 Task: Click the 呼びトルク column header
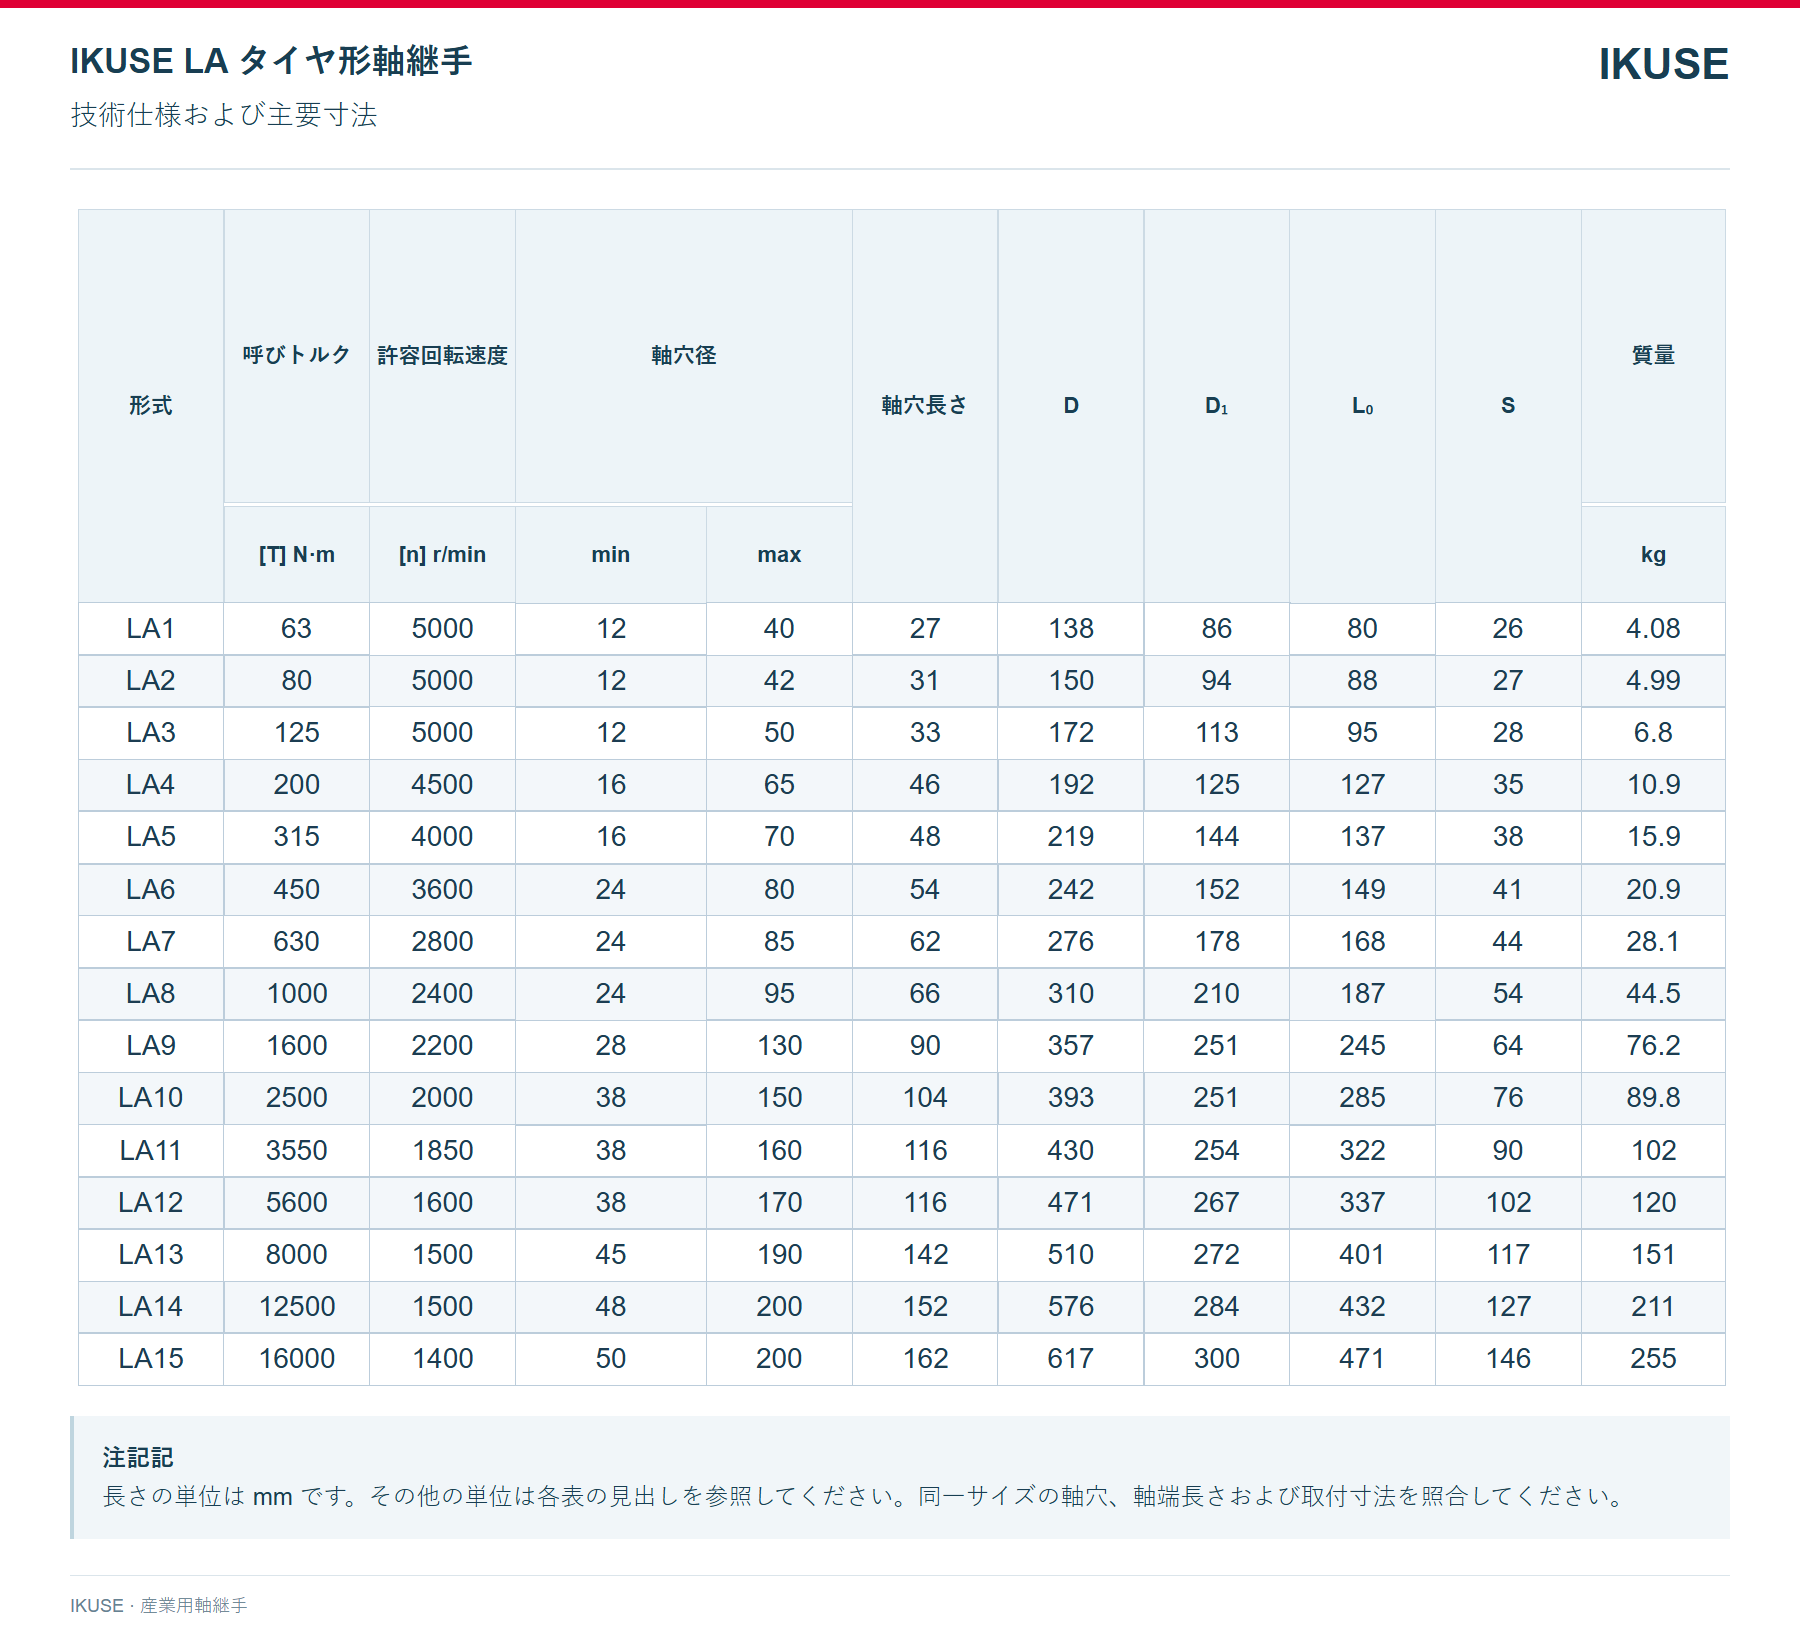point(297,355)
